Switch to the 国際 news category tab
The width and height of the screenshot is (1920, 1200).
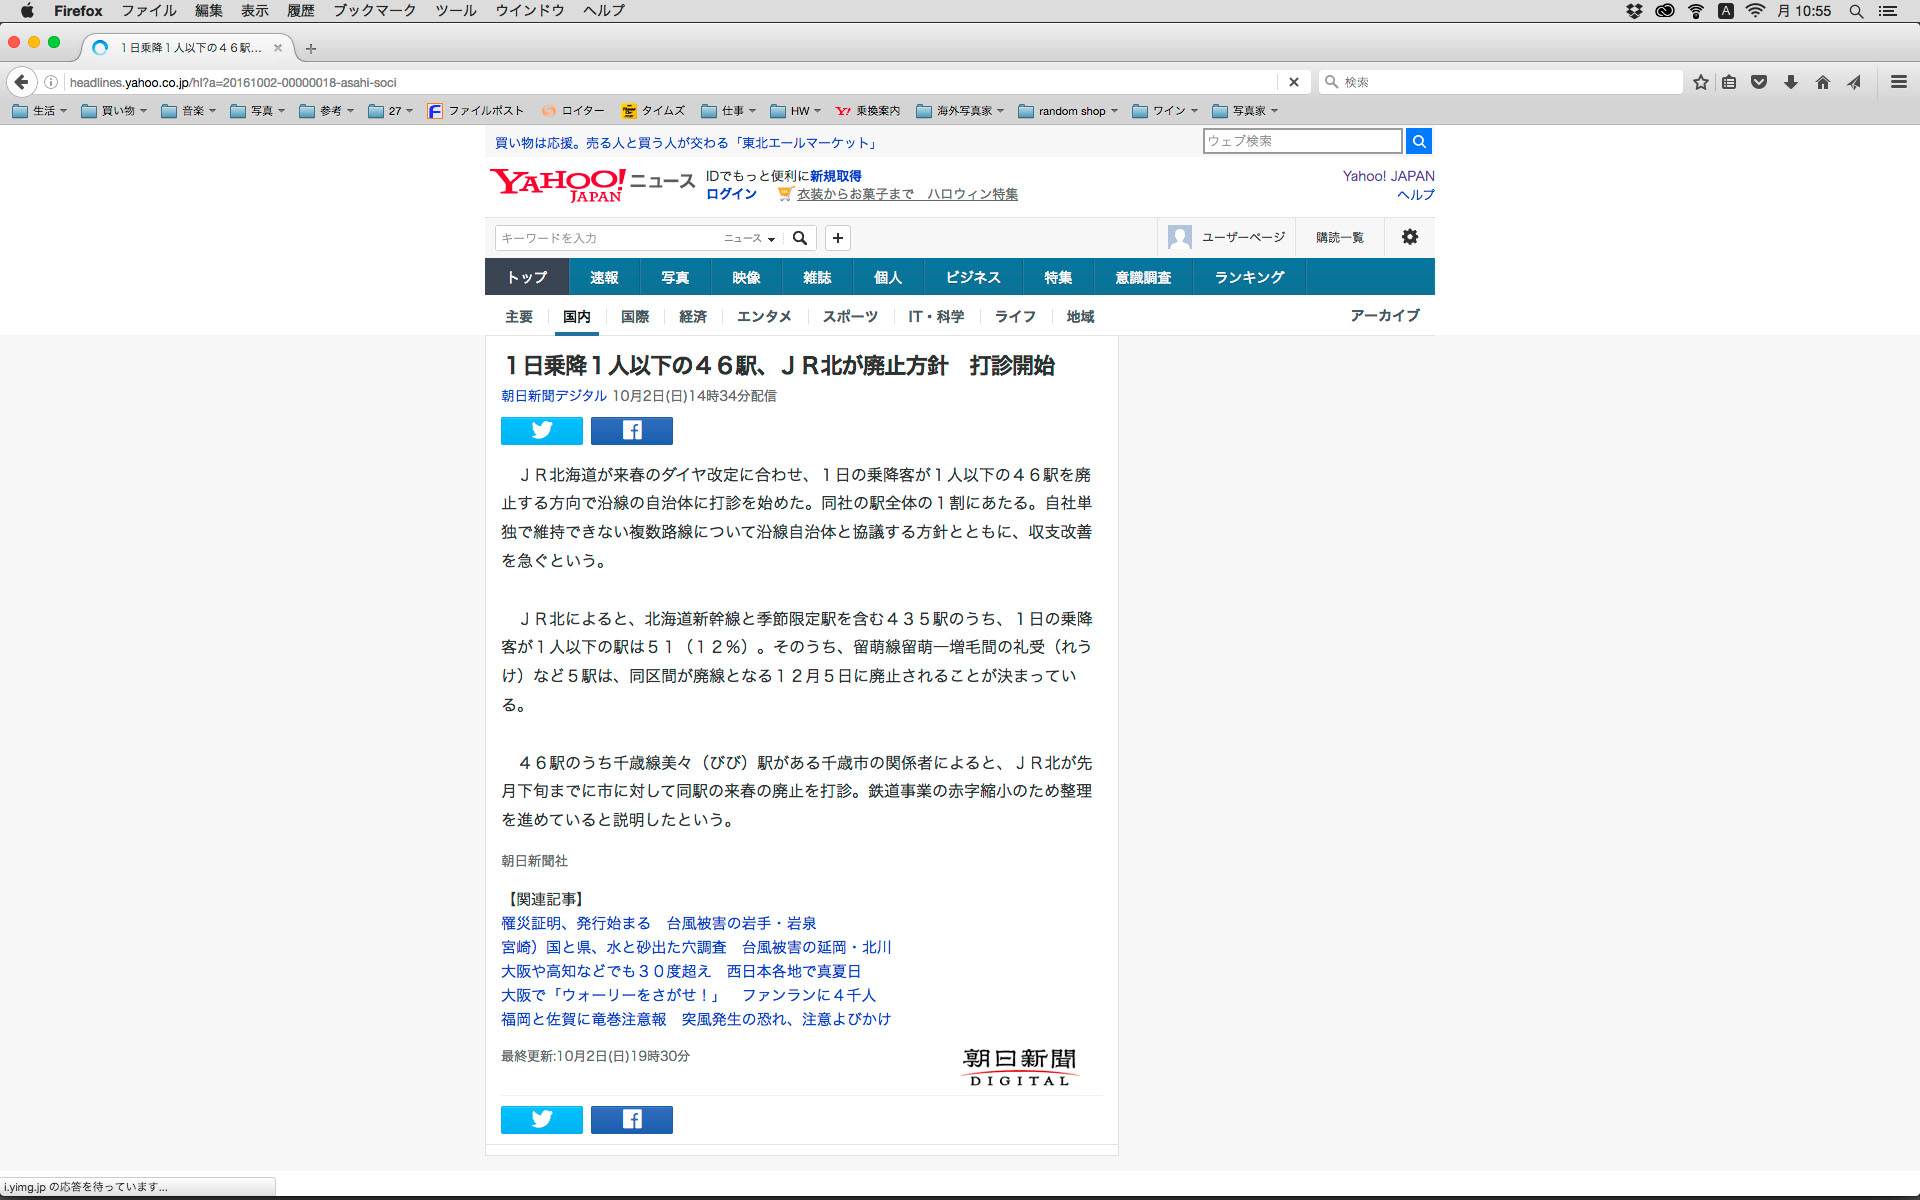click(x=635, y=317)
